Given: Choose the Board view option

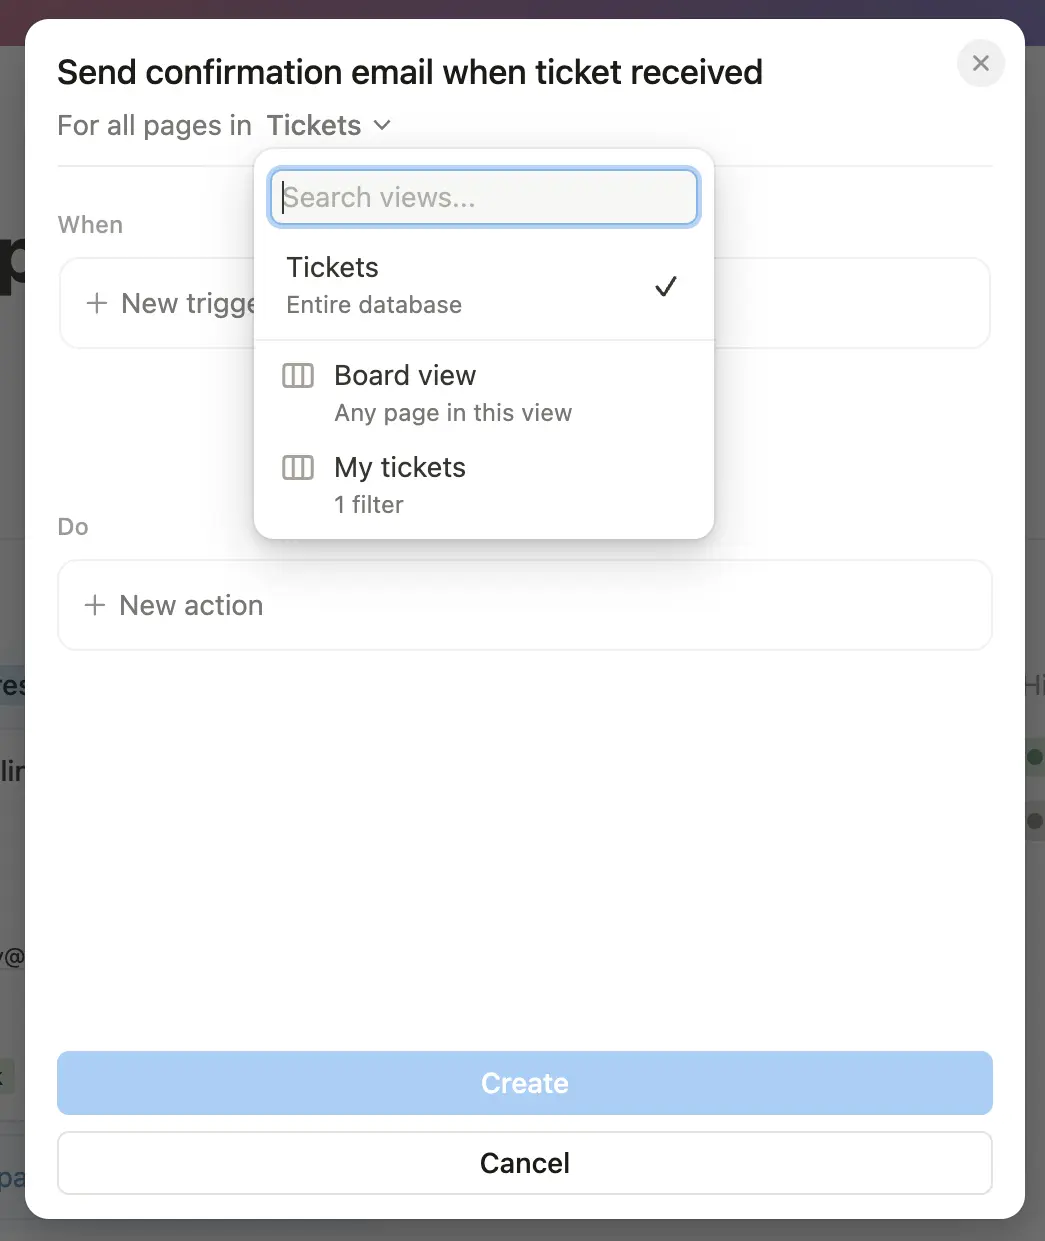Looking at the screenshot, I should tap(405, 376).
